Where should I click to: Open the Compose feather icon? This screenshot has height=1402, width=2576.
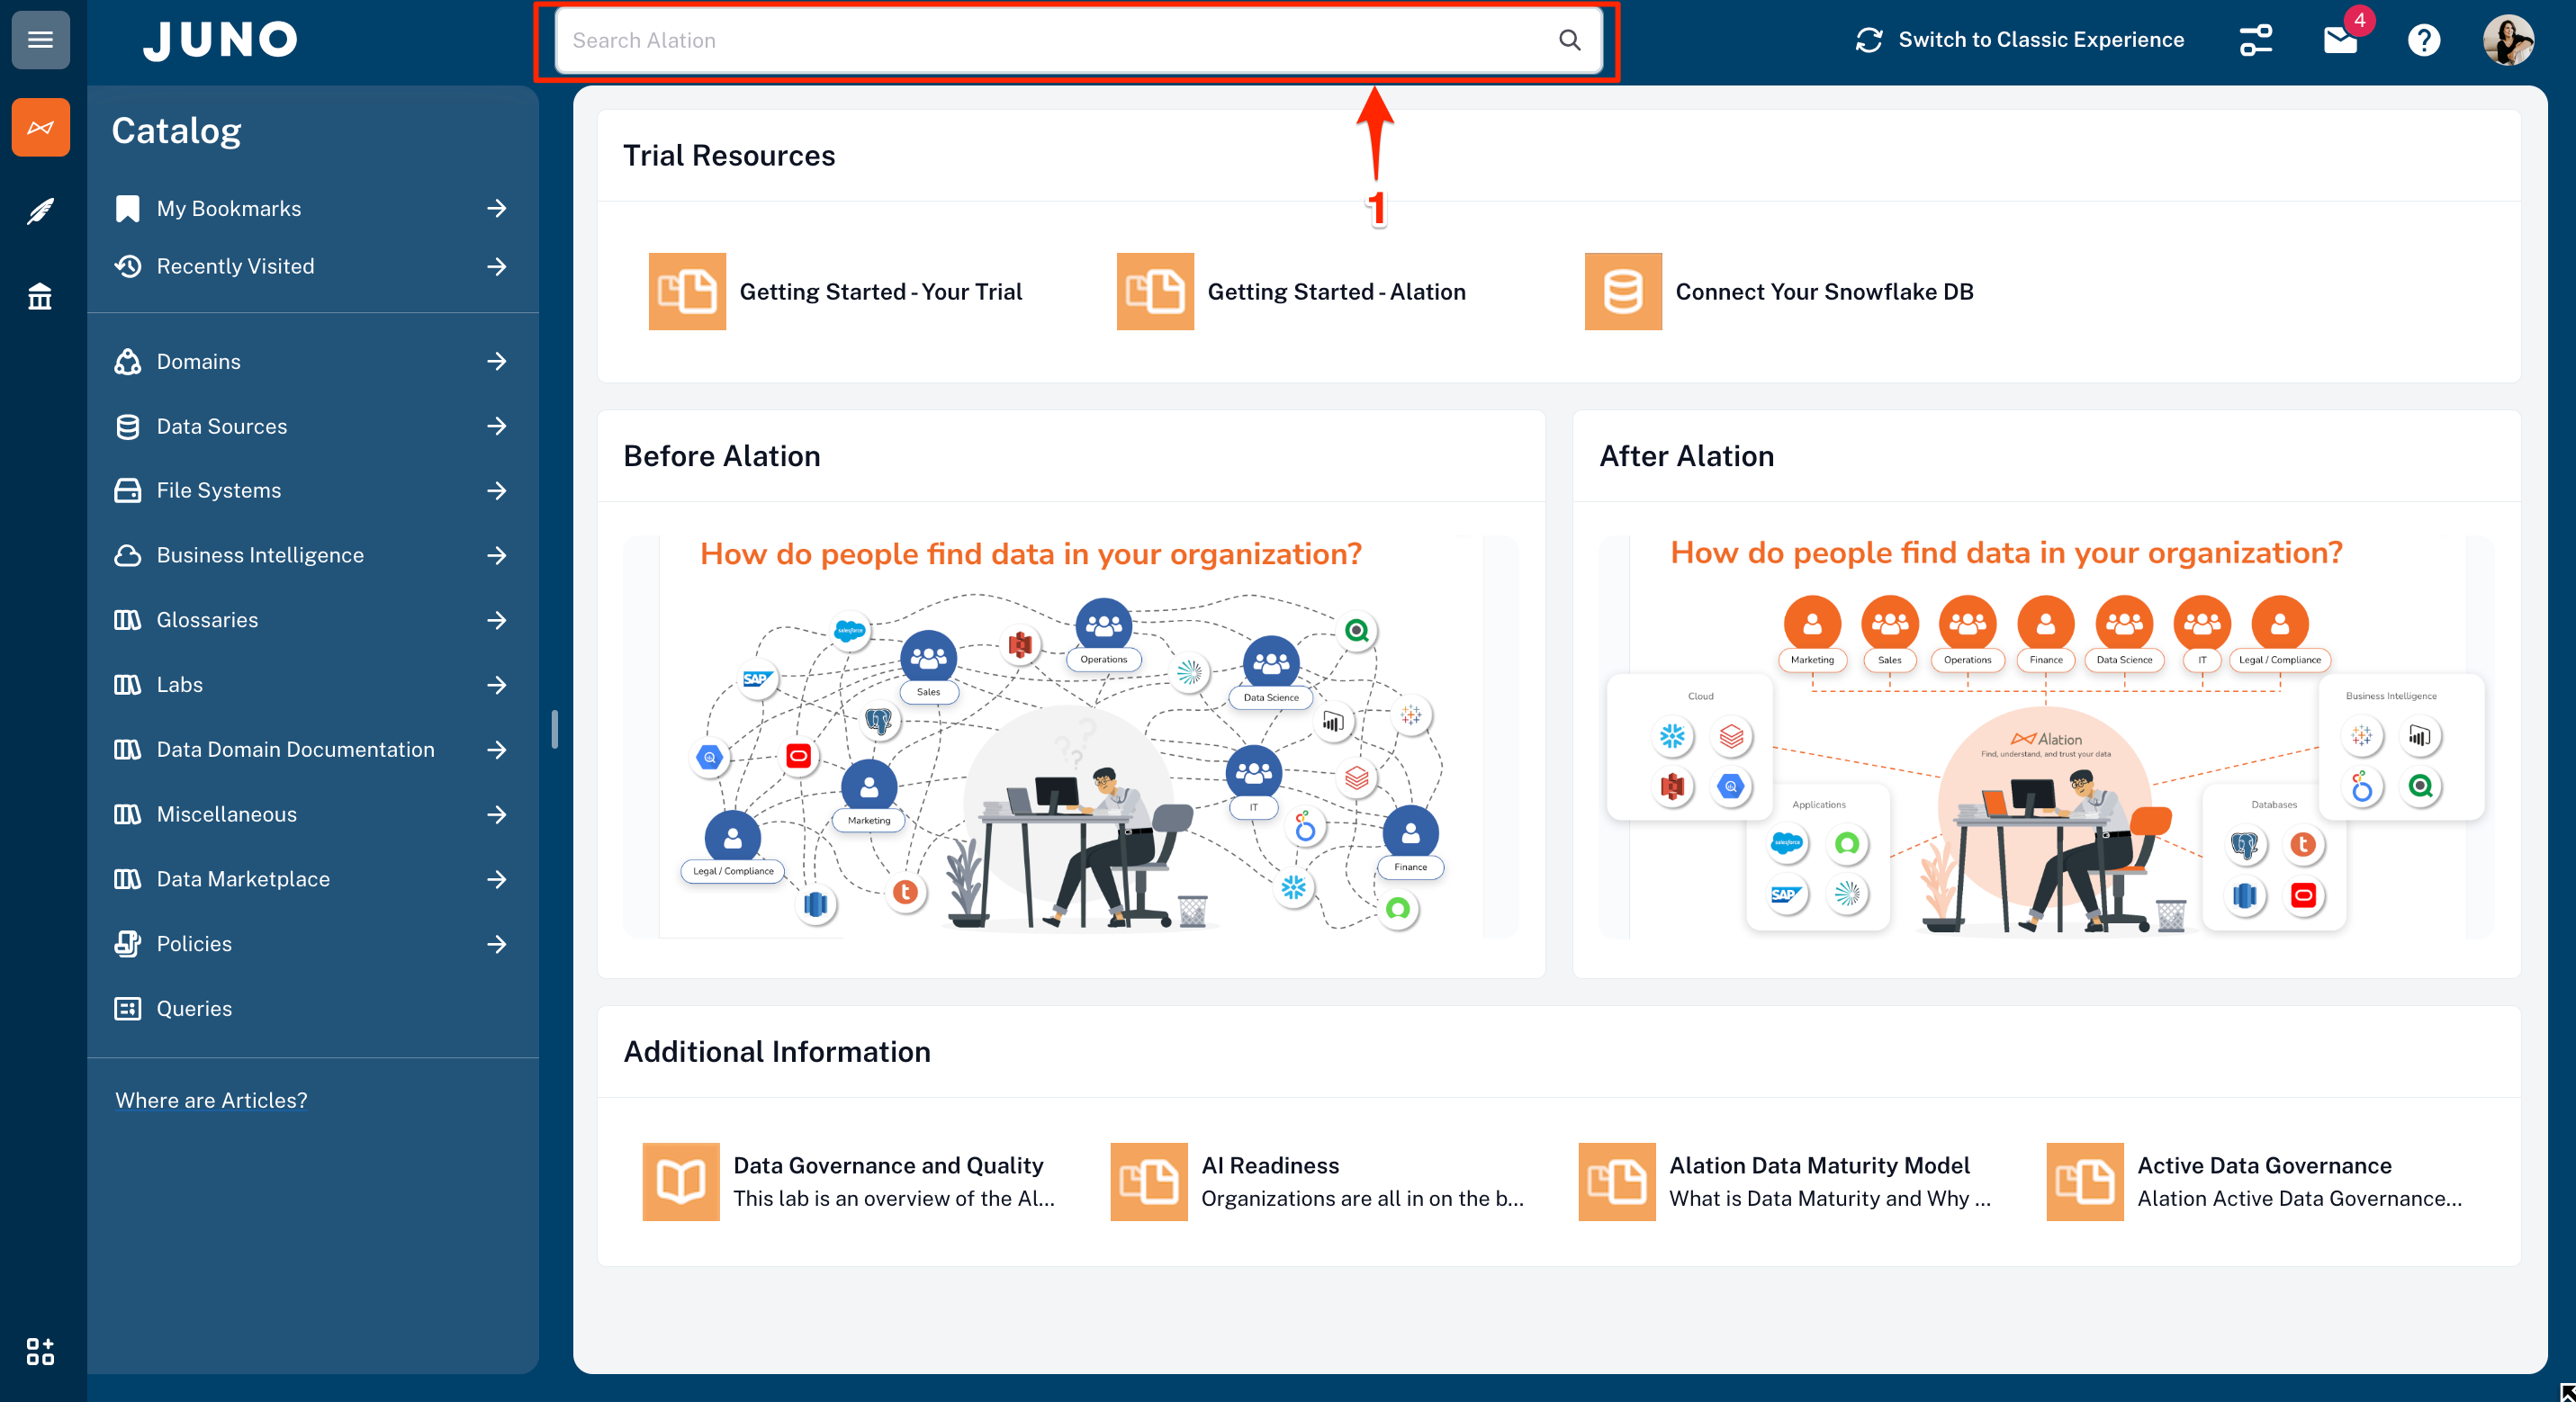tap(40, 211)
